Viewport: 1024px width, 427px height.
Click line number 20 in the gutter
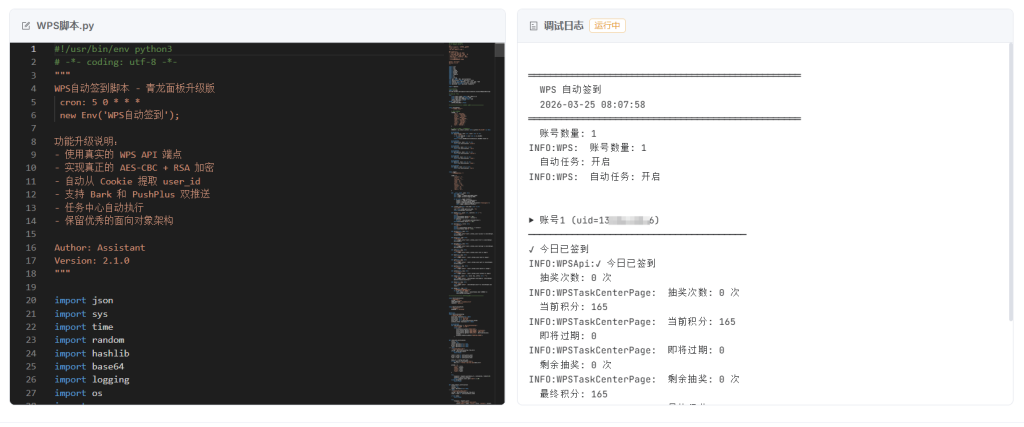(x=31, y=300)
